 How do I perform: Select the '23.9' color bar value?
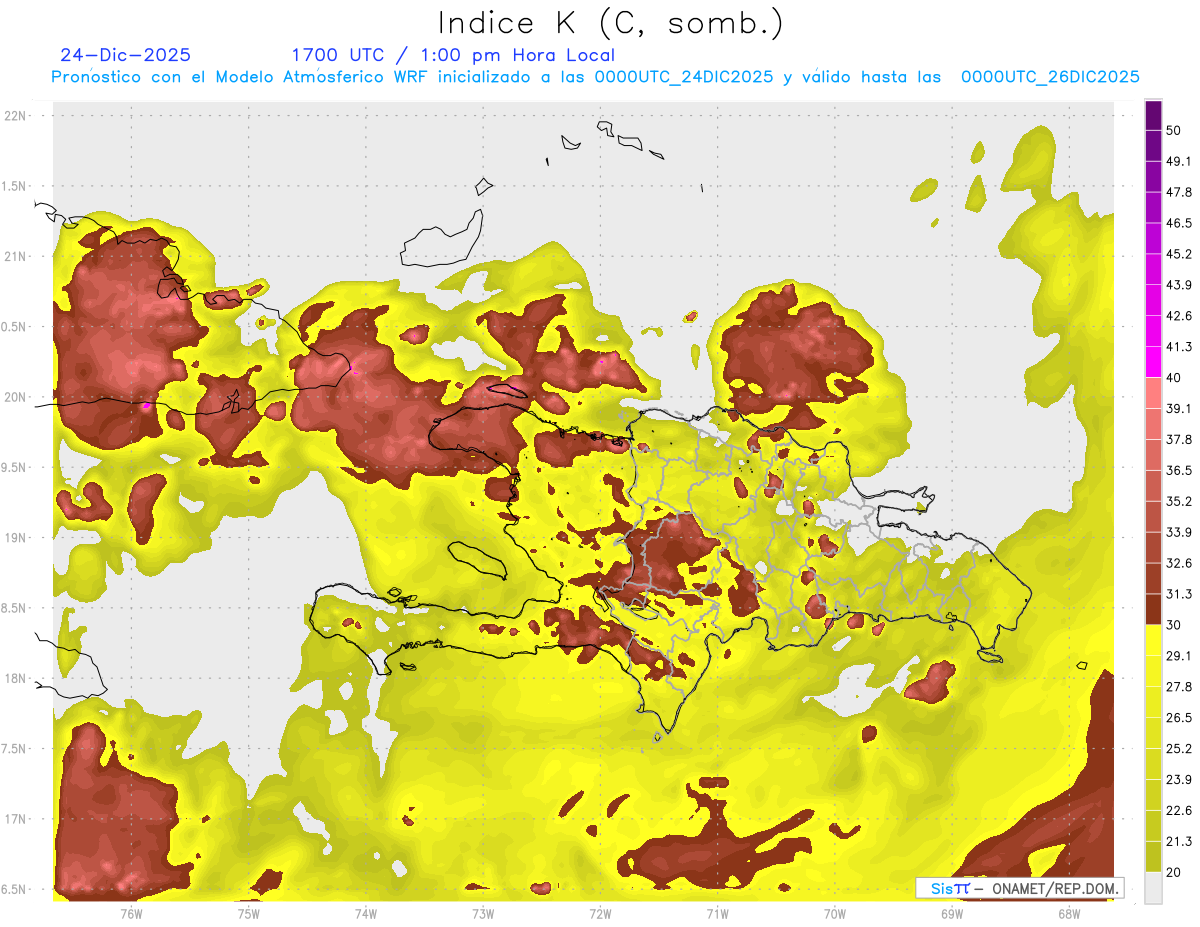(x=1179, y=779)
